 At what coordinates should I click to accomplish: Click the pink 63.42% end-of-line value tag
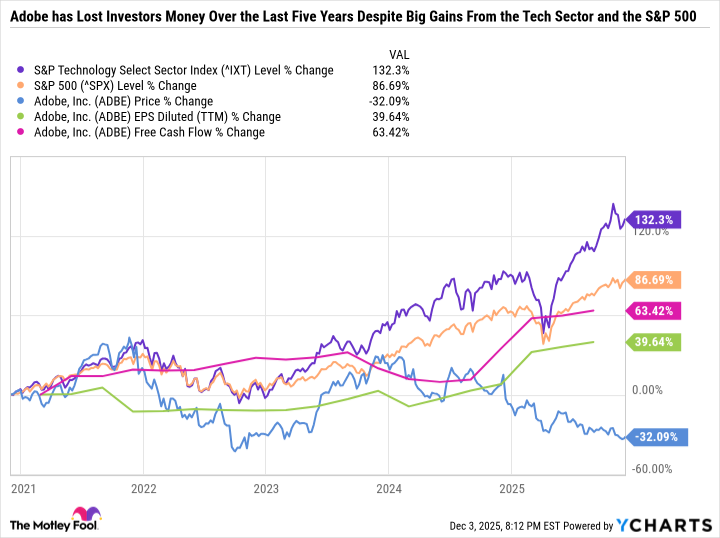(x=654, y=311)
